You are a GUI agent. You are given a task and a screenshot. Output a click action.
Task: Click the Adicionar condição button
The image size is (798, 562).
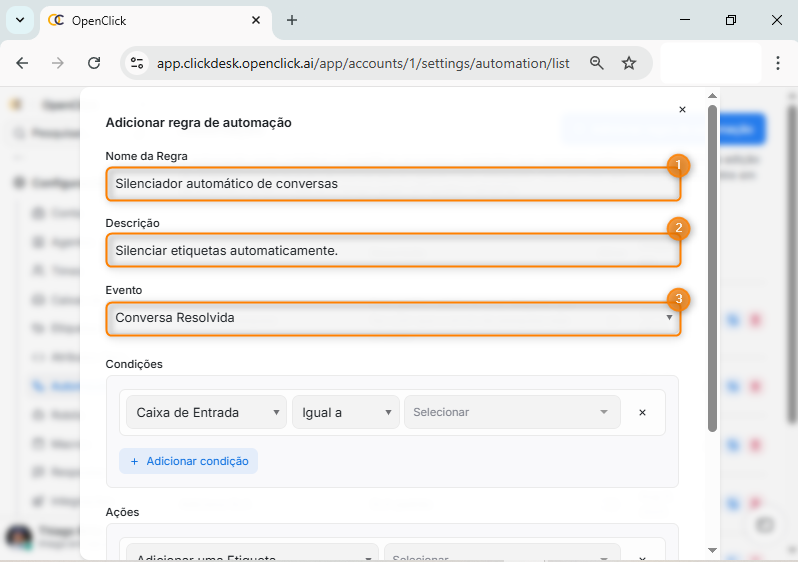pyautogui.click(x=188, y=461)
